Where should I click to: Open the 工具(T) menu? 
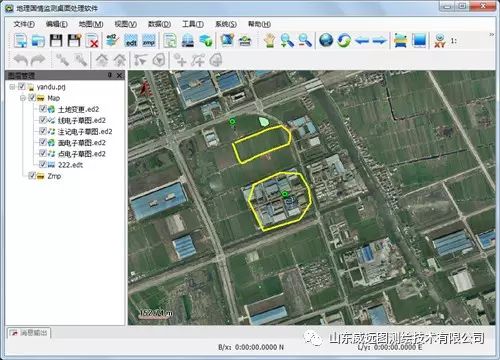tap(193, 24)
